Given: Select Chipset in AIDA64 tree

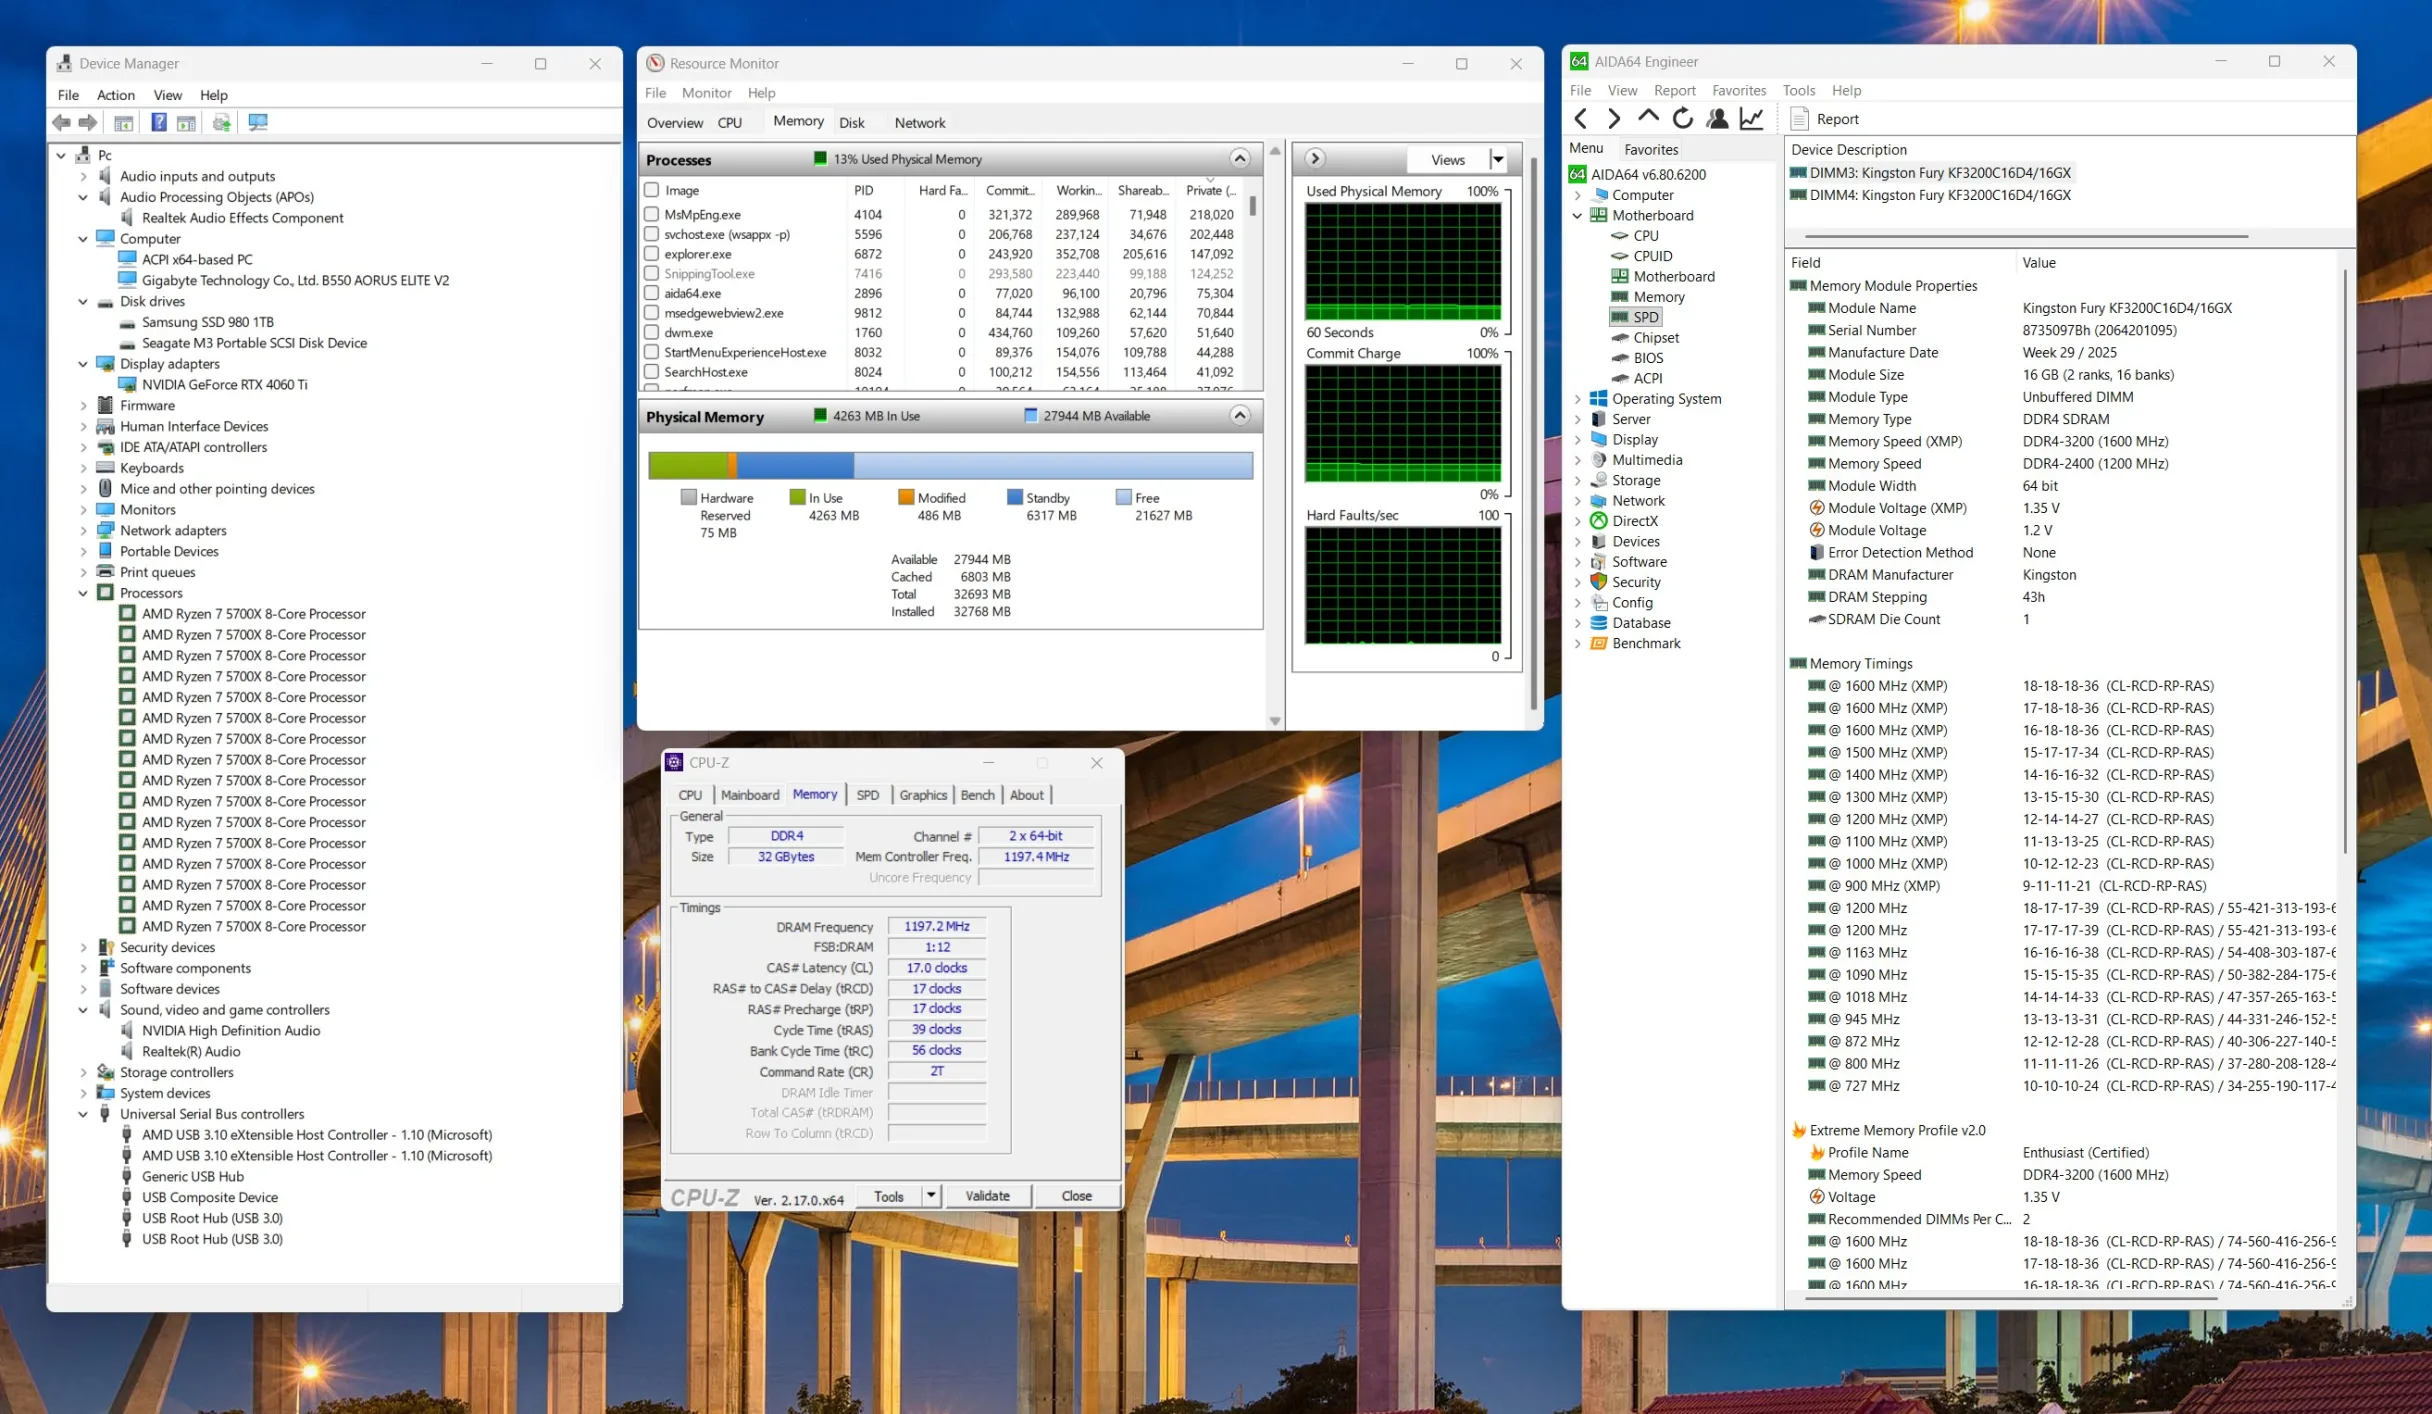Looking at the screenshot, I should click(x=1655, y=337).
